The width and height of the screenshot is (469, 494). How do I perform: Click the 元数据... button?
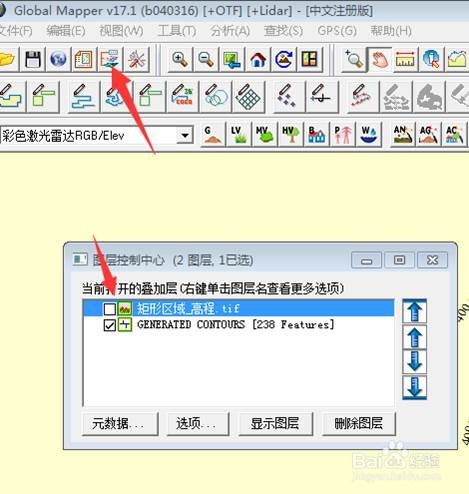tap(120, 424)
